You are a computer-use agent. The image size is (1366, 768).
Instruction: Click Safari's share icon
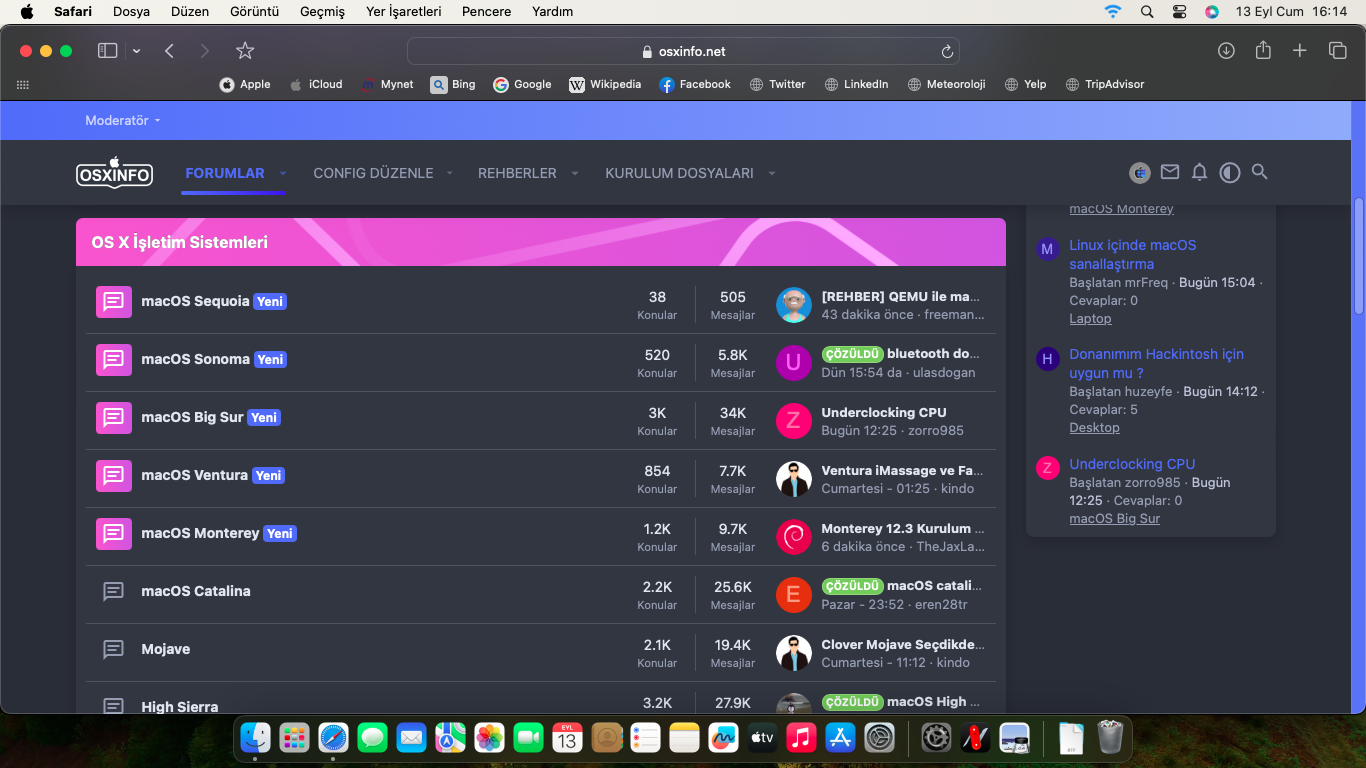1263,50
